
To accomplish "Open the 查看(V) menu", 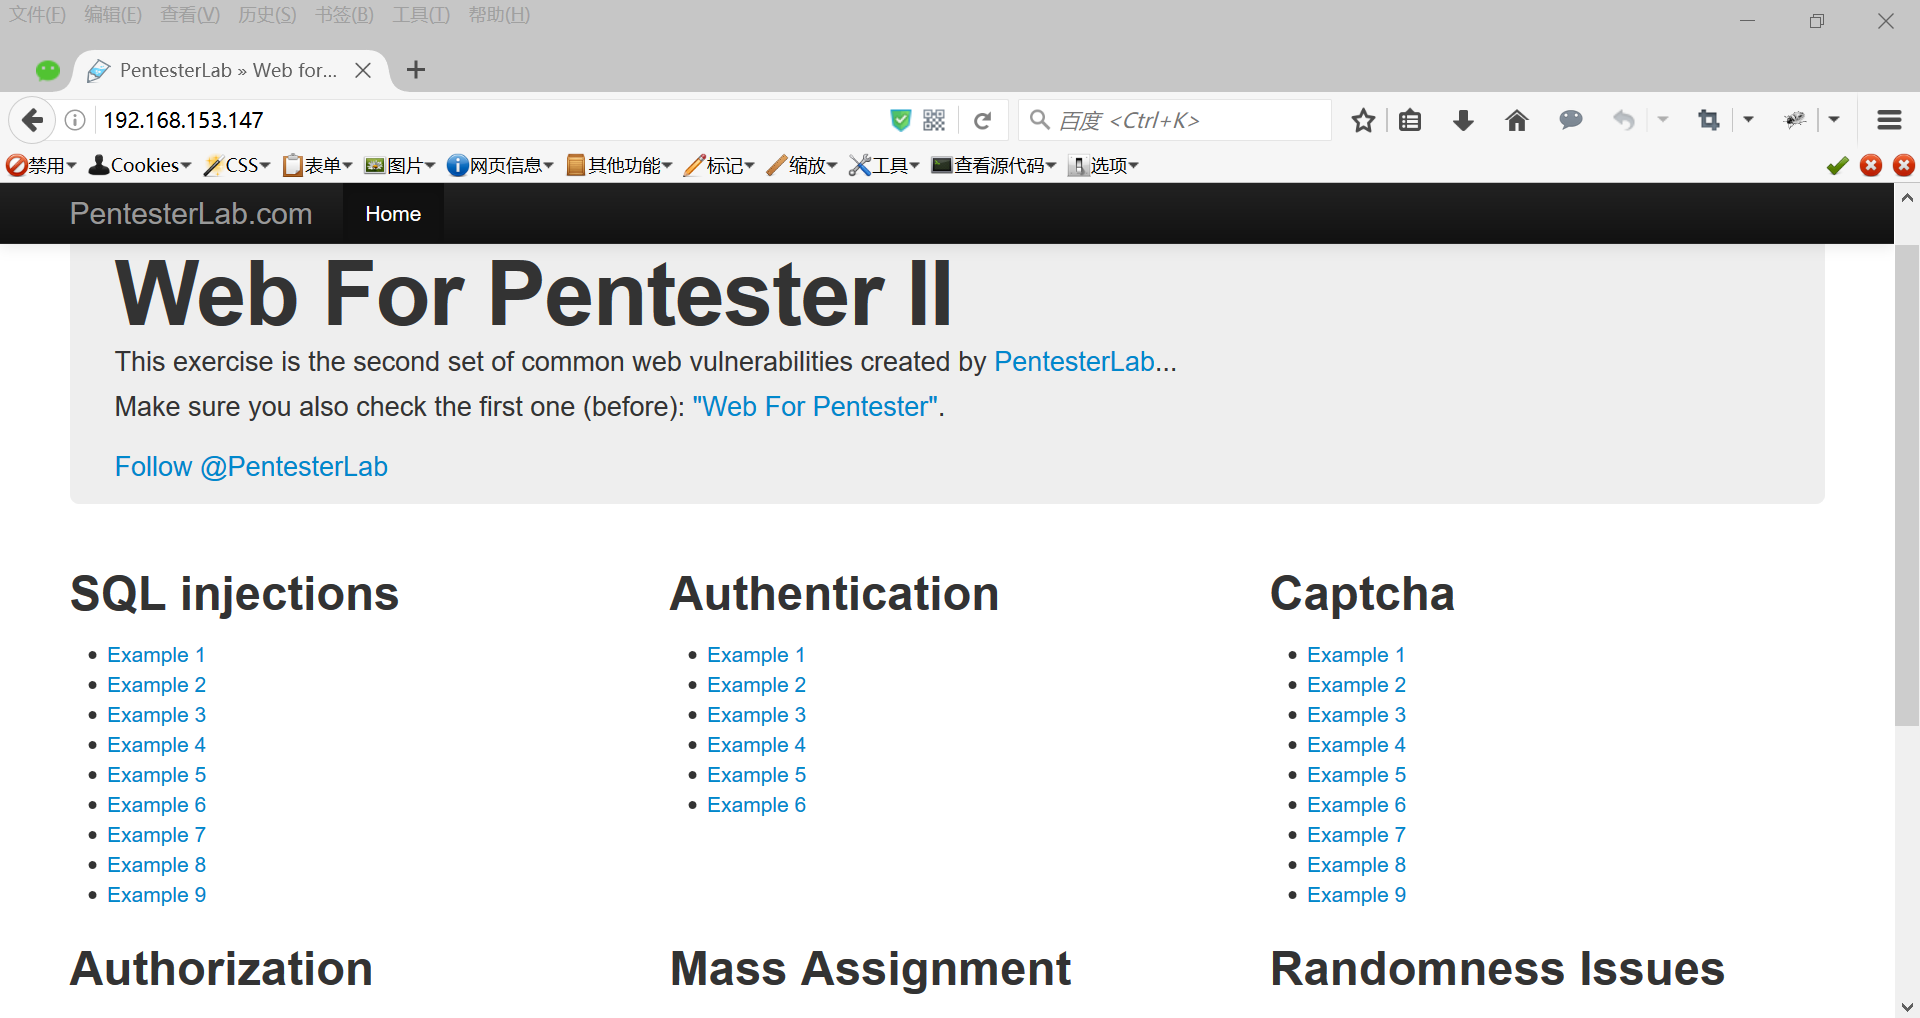I will click(190, 15).
